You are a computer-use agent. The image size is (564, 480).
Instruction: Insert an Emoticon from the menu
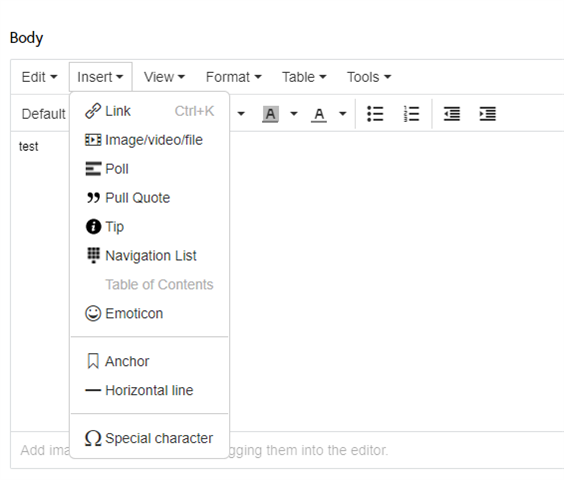coord(150,313)
